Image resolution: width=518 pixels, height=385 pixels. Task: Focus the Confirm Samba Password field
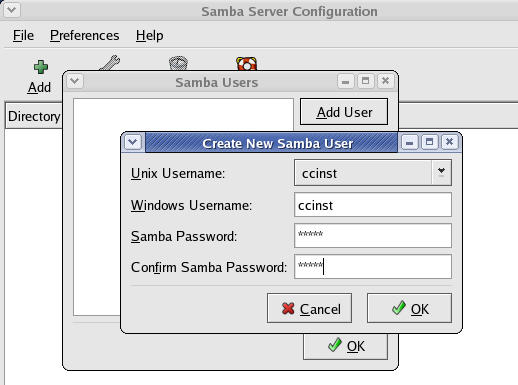click(373, 267)
